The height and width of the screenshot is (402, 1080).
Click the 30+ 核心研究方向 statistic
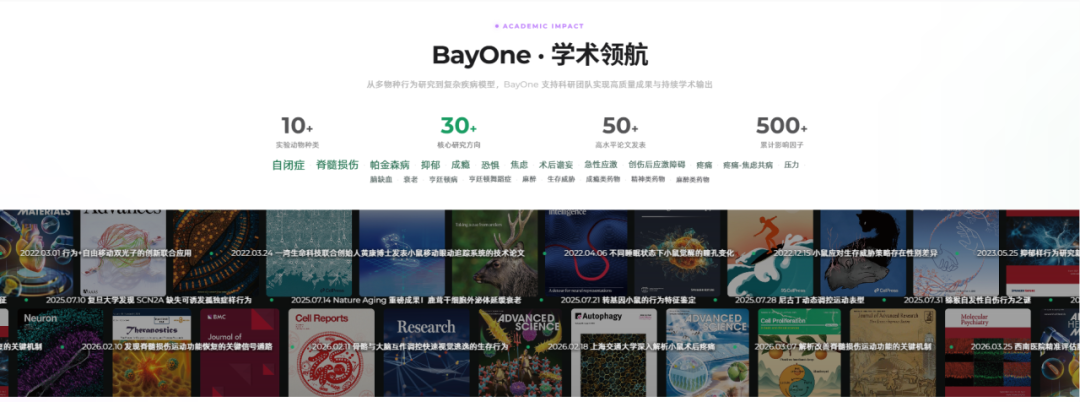[459, 132]
